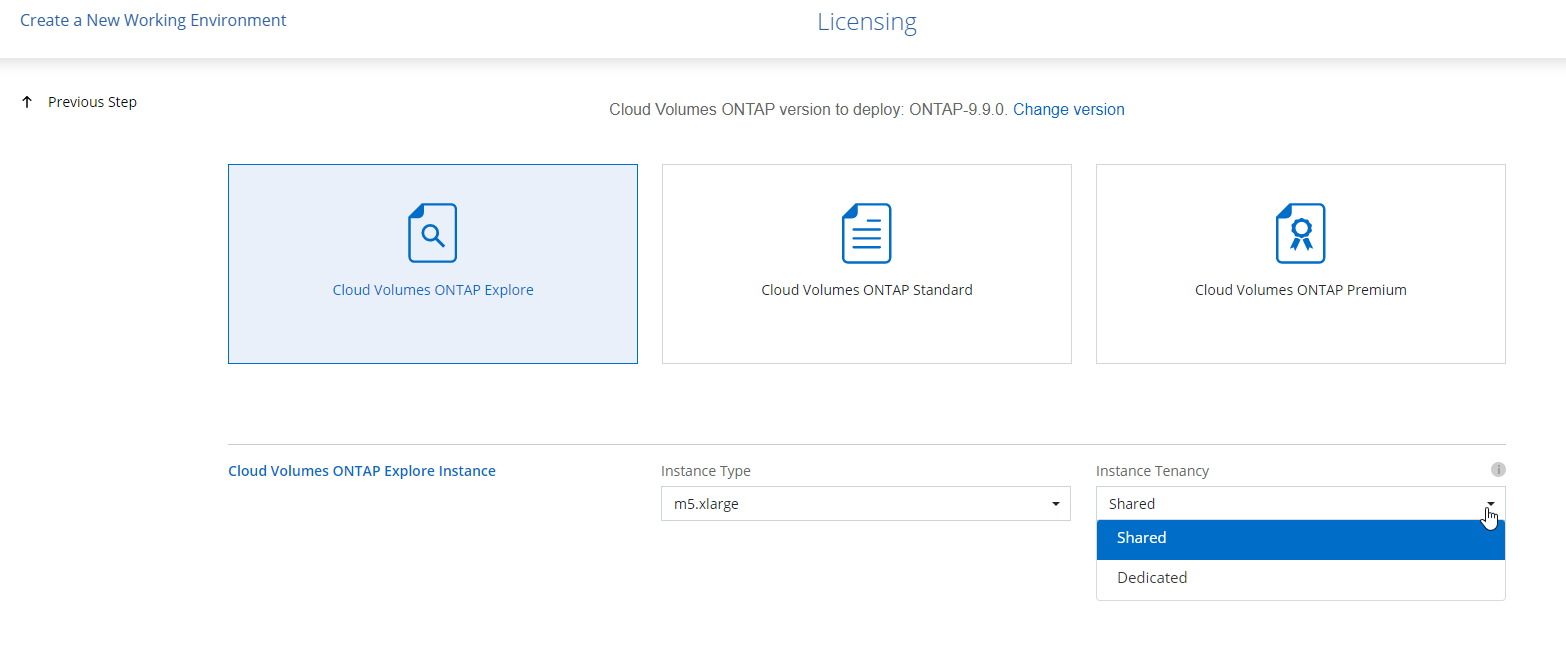Click the Create a New Working Environment title
This screenshot has width=1566, height=646.
point(153,20)
